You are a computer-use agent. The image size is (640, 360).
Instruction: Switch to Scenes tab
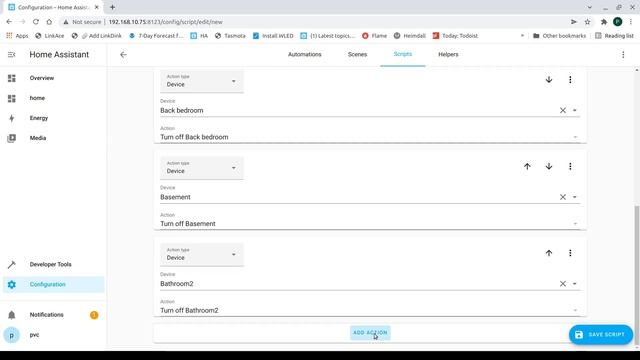coord(357,54)
